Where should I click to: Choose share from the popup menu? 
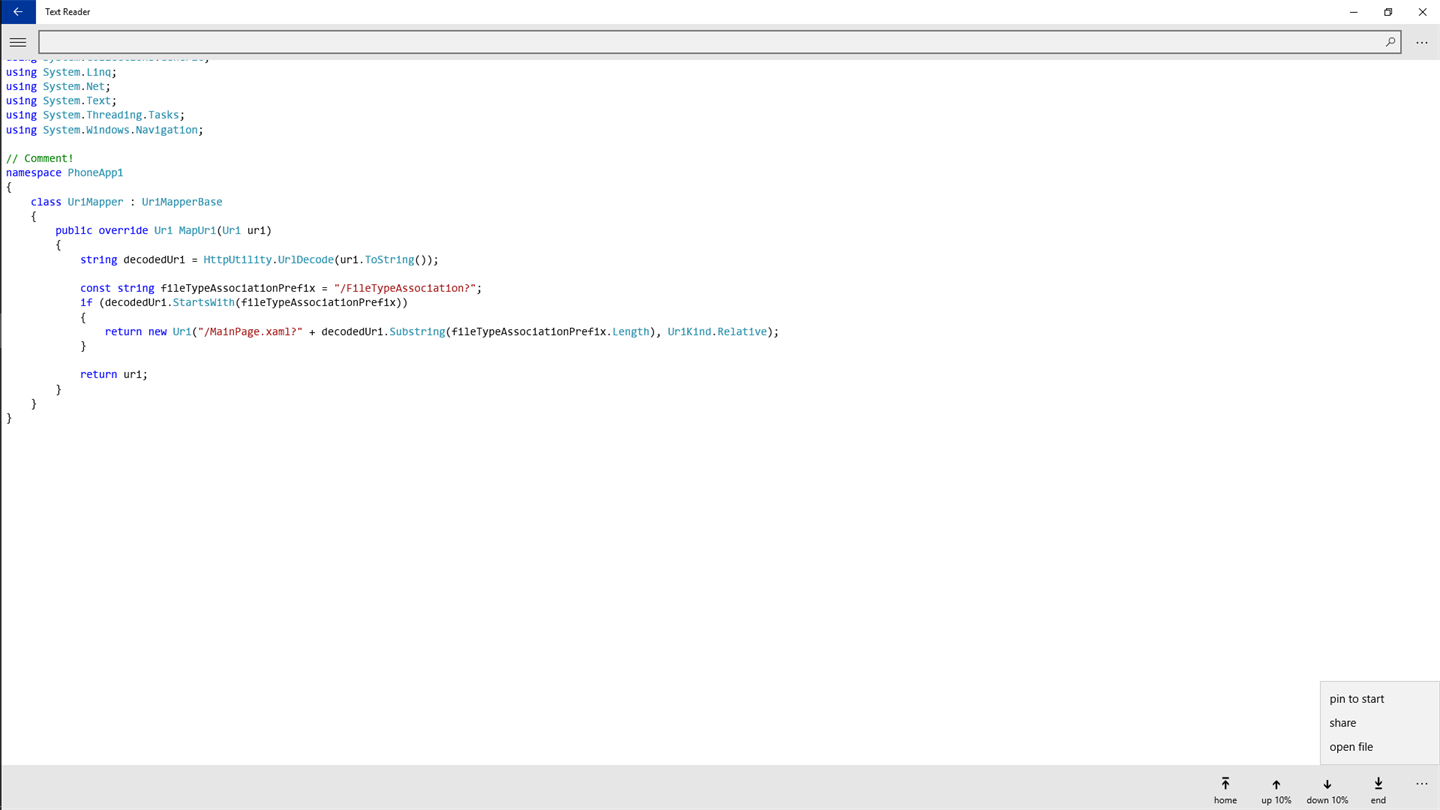(1380, 723)
